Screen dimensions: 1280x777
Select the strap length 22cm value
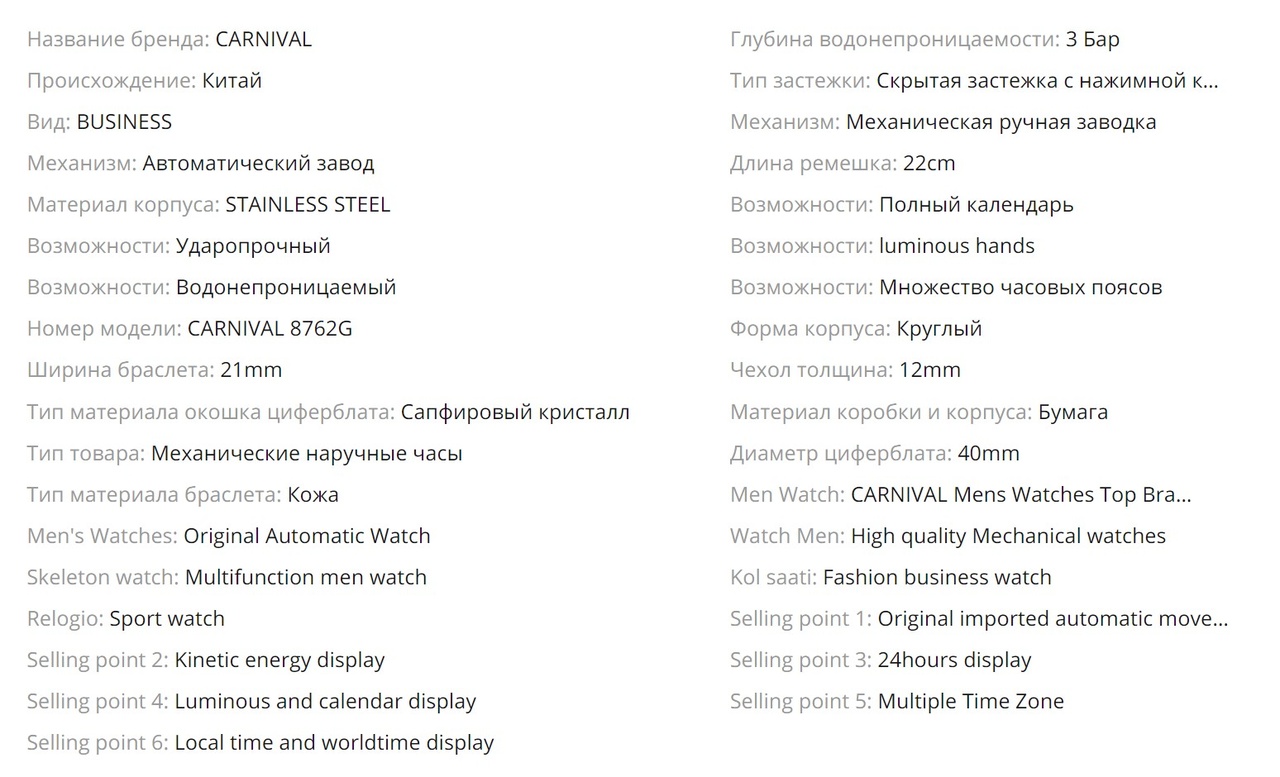(929, 163)
